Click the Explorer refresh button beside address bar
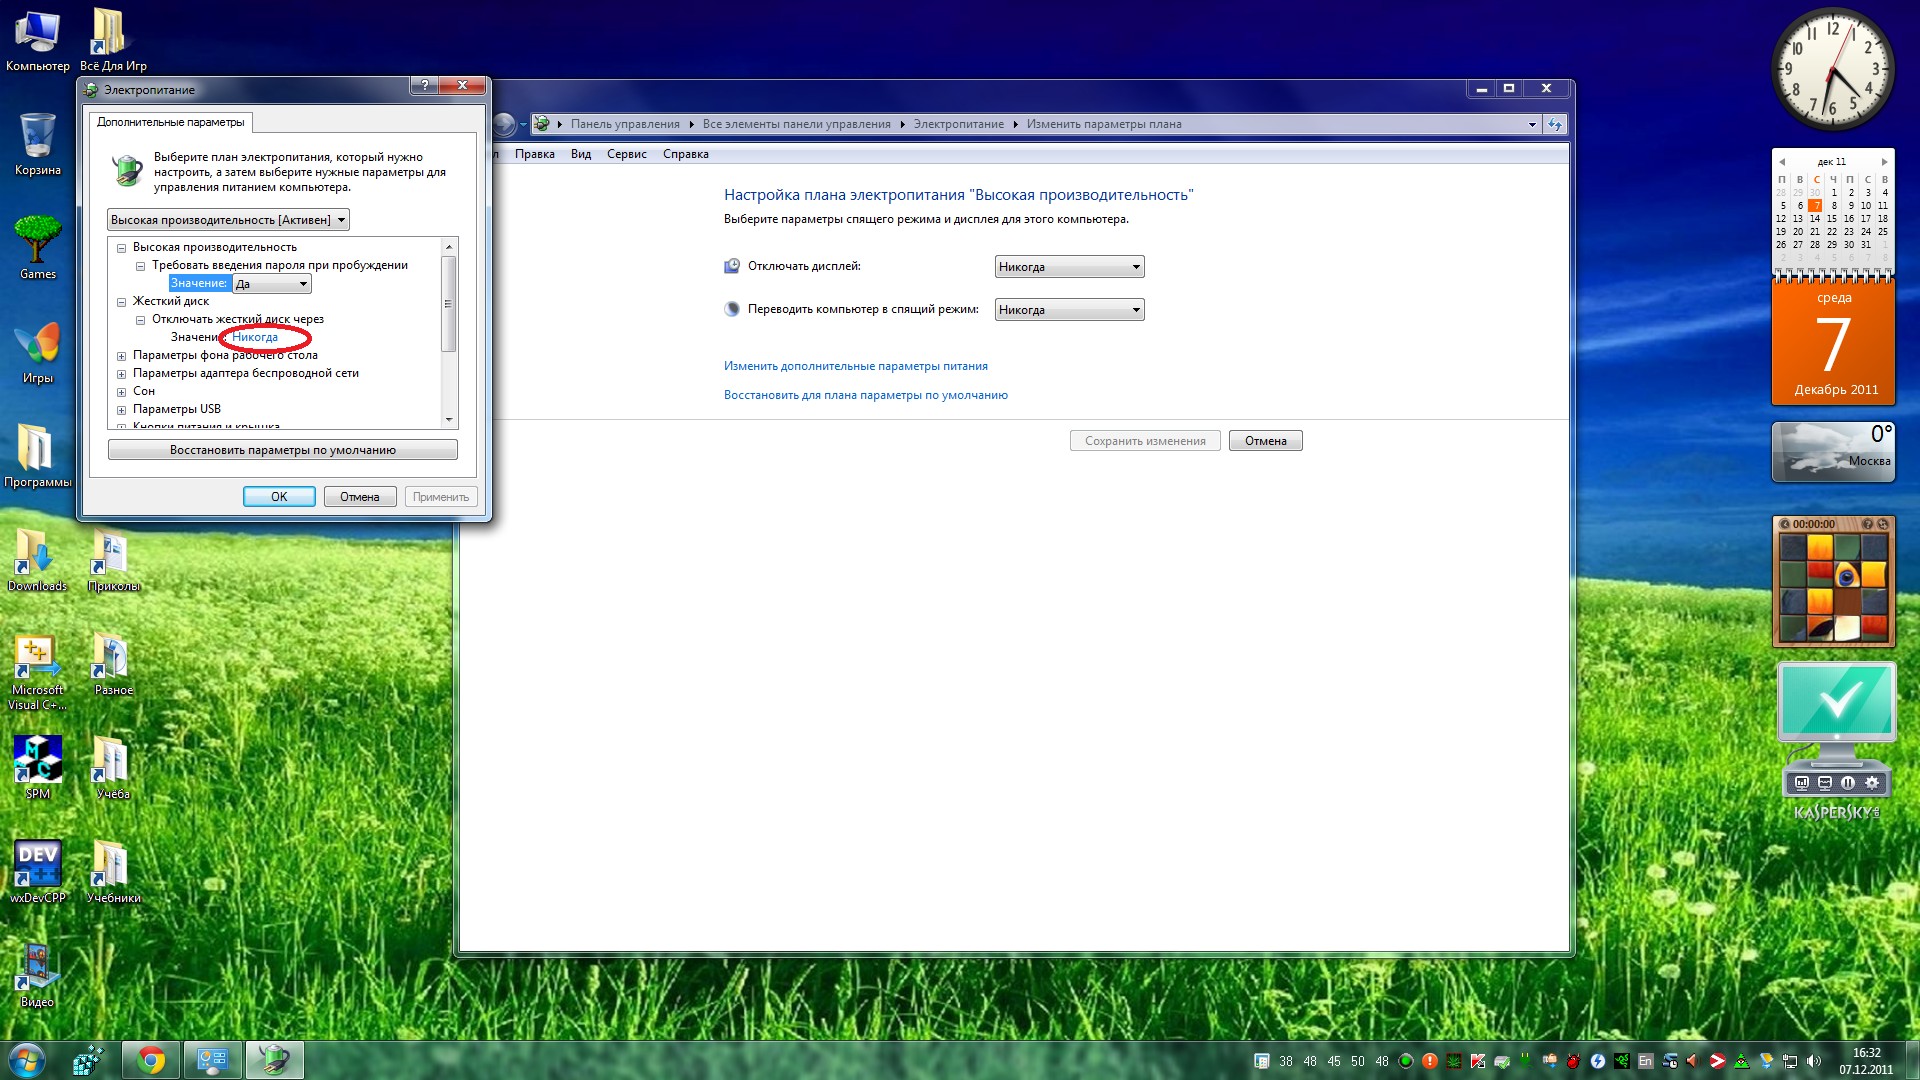The width and height of the screenshot is (1920, 1080). click(x=1555, y=124)
